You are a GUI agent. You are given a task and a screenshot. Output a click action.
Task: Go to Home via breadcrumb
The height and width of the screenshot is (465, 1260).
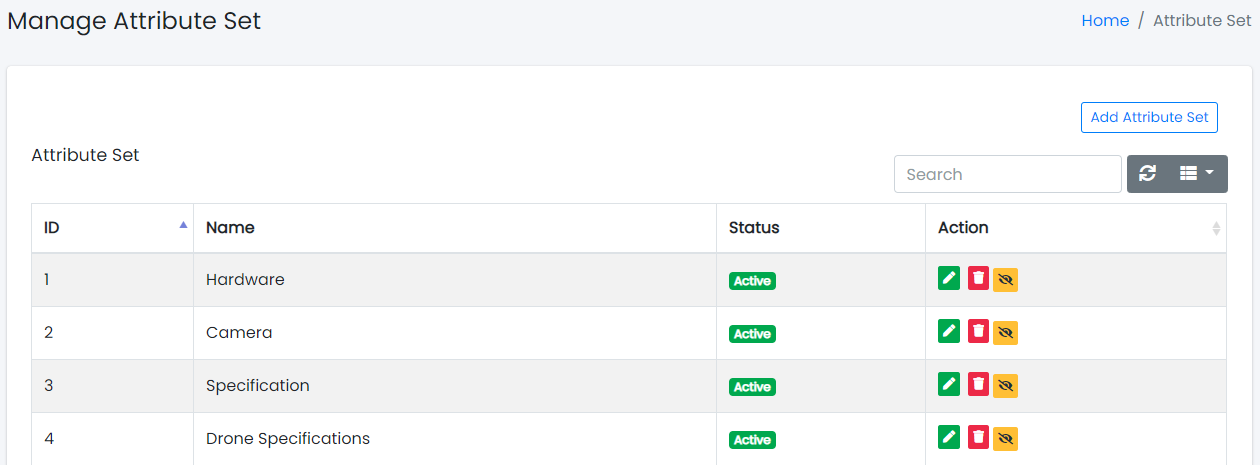tap(1105, 21)
